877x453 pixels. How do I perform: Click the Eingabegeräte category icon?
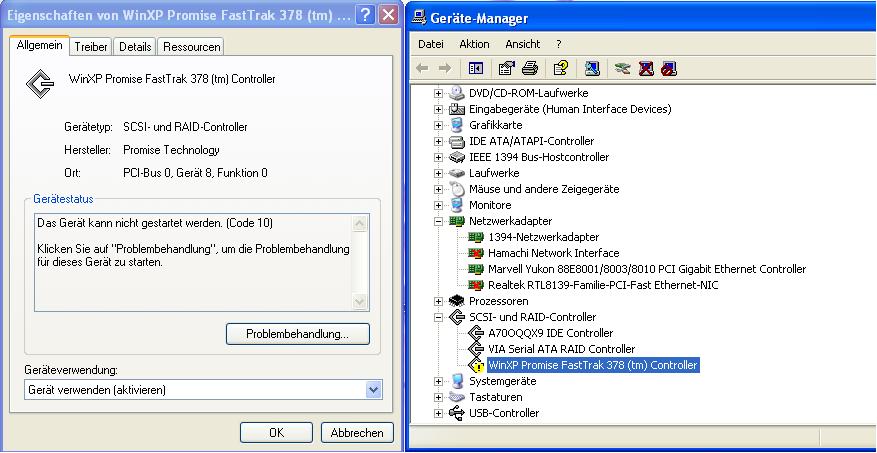tap(457, 109)
